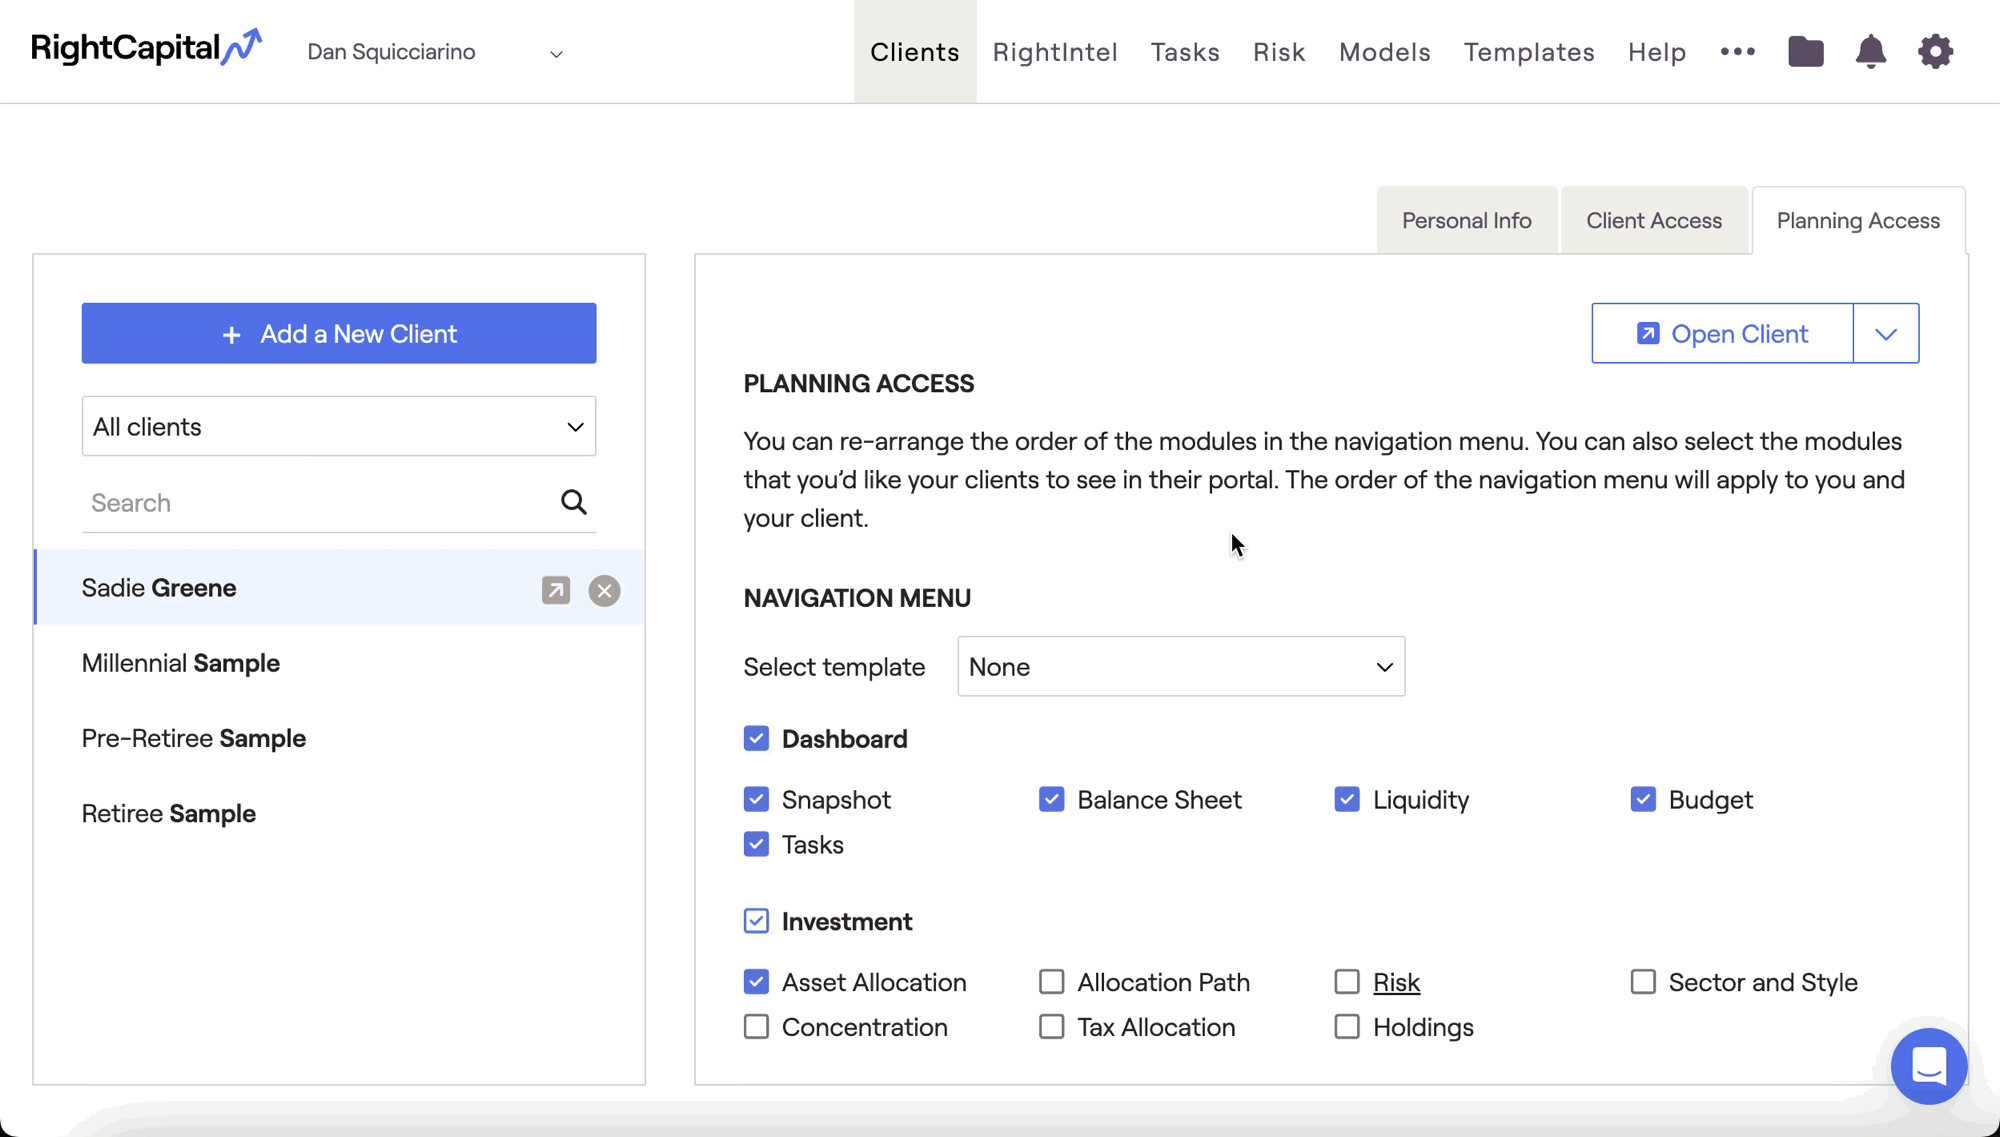2000x1137 pixels.
Task: Uncheck the Balance Sheet checkbox
Action: tap(1051, 799)
